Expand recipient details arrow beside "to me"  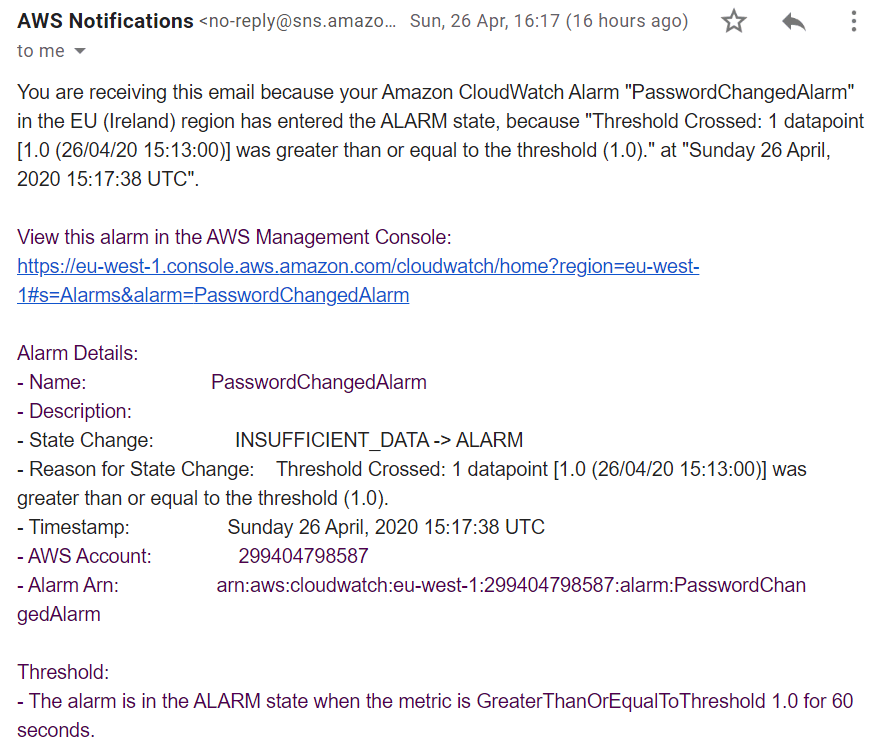click(80, 51)
